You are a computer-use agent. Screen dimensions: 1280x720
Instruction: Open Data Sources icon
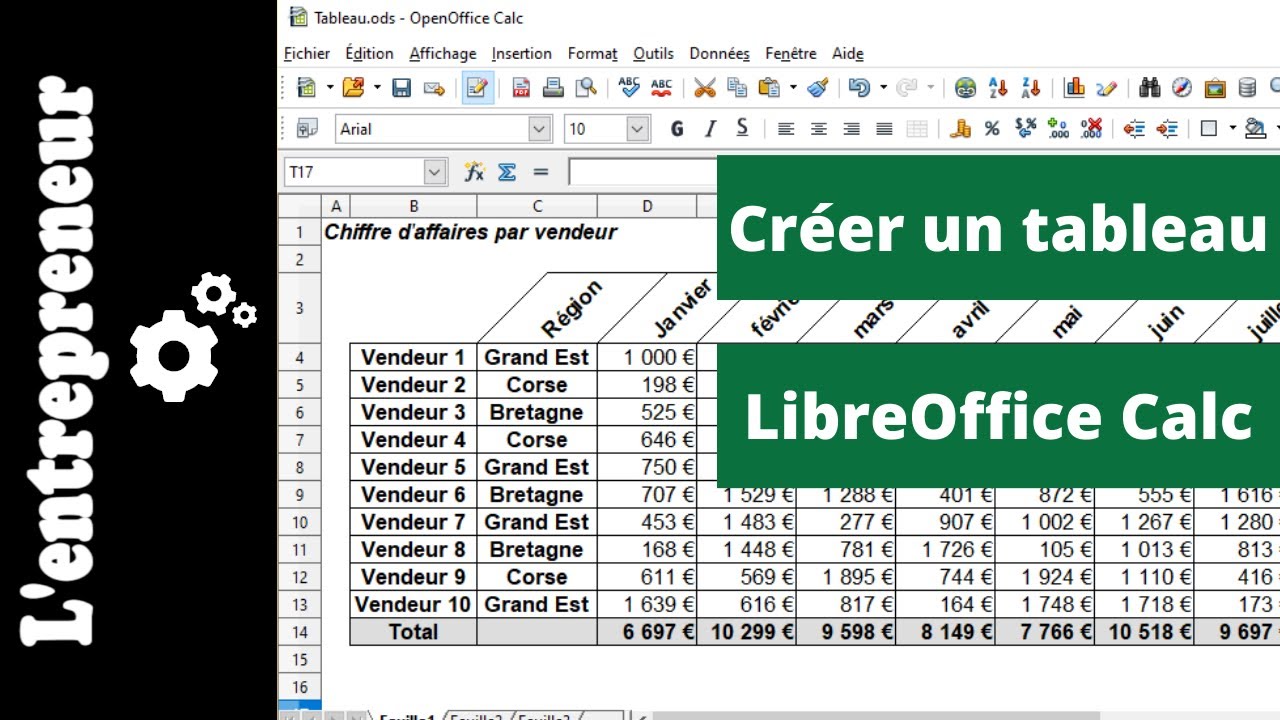(x=1247, y=88)
